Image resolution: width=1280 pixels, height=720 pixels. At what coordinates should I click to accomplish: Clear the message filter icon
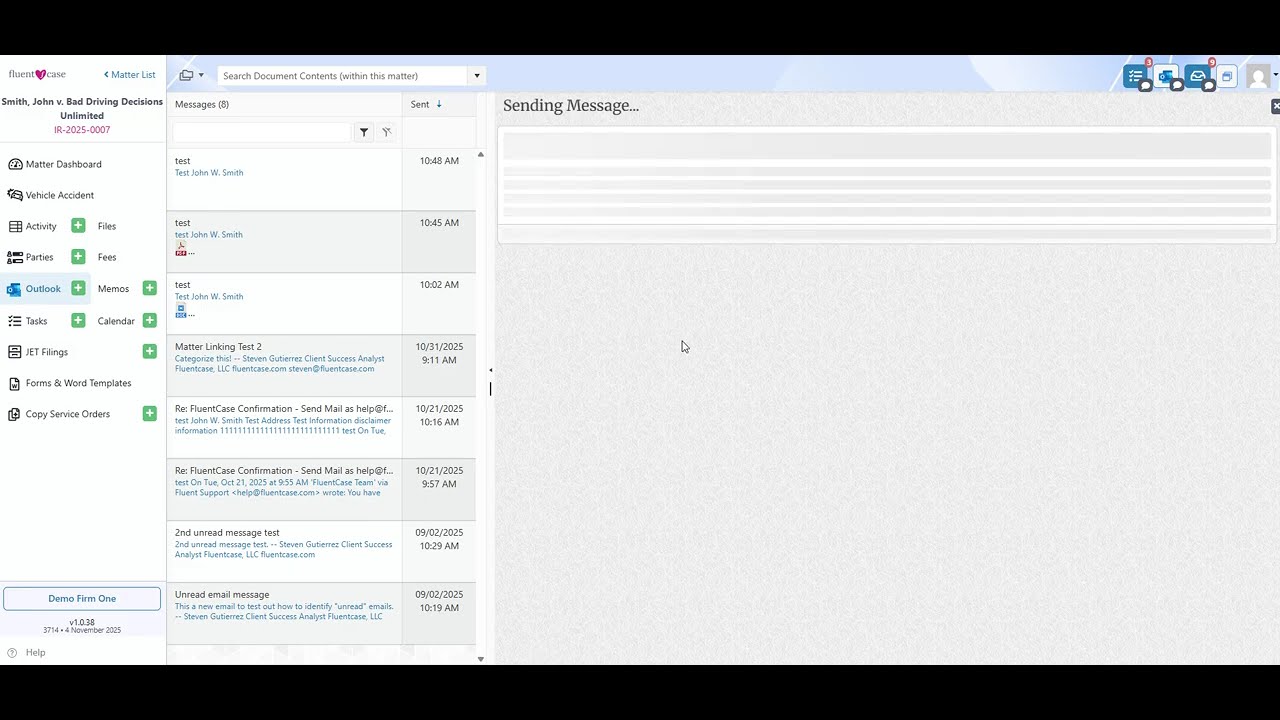click(386, 132)
